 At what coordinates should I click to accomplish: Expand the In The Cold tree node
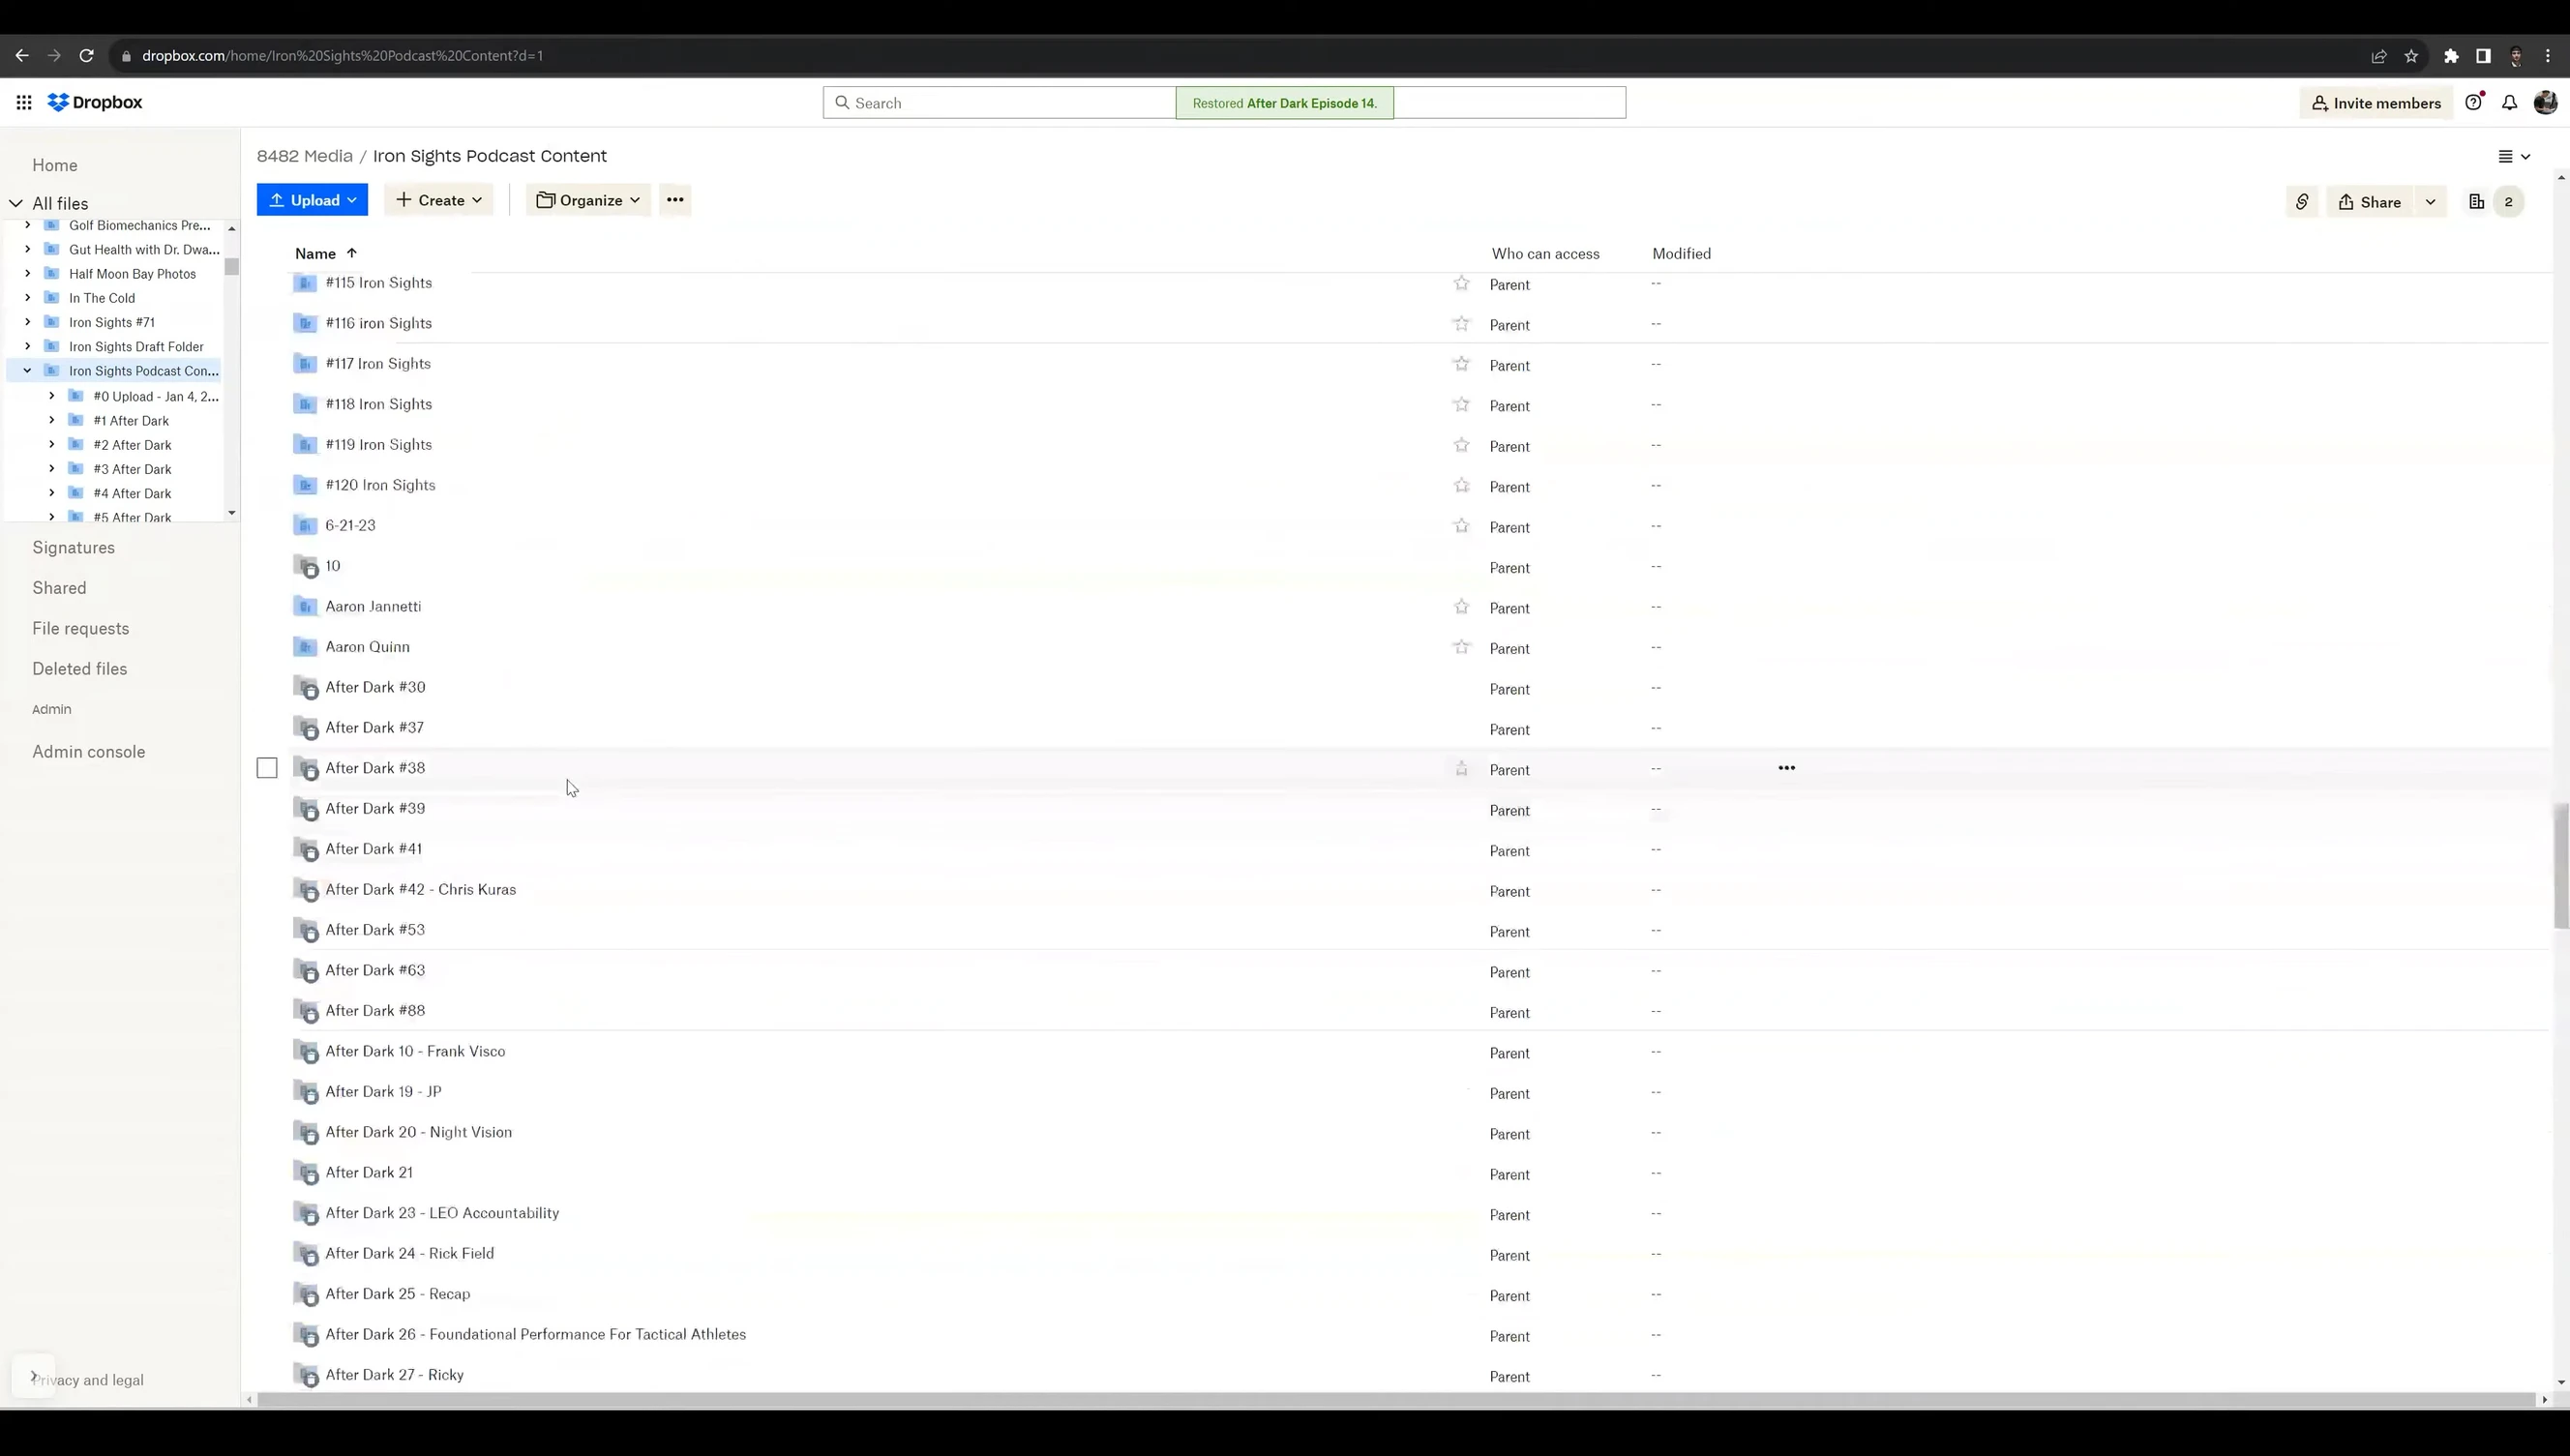pyautogui.click(x=27, y=298)
